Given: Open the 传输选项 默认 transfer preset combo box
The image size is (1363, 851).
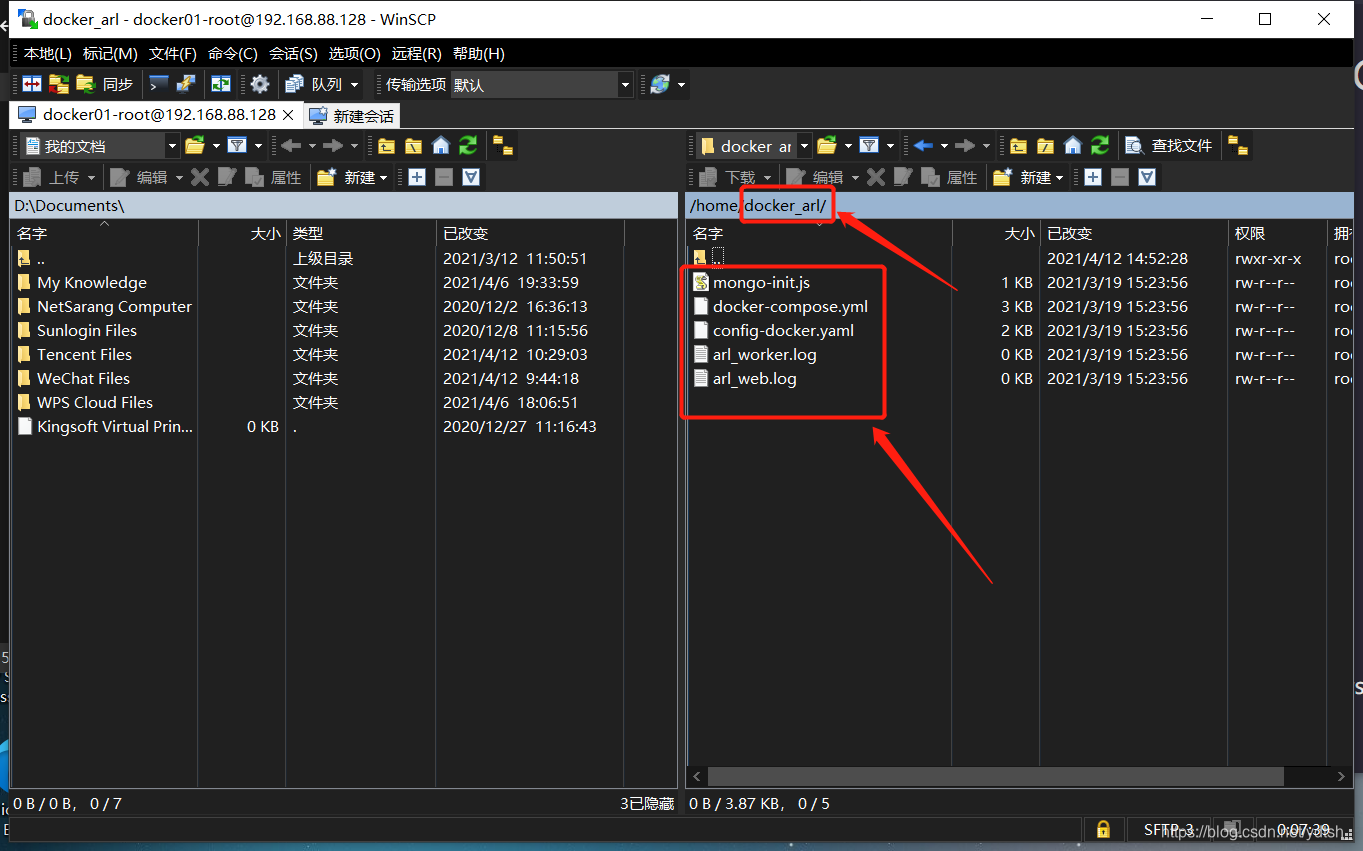Looking at the screenshot, I should (x=541, y=85).
